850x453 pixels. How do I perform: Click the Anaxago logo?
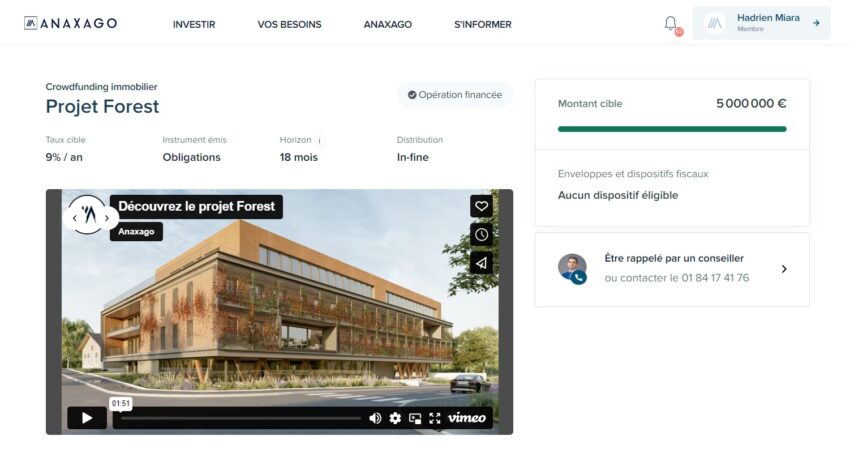pos(70,23)
